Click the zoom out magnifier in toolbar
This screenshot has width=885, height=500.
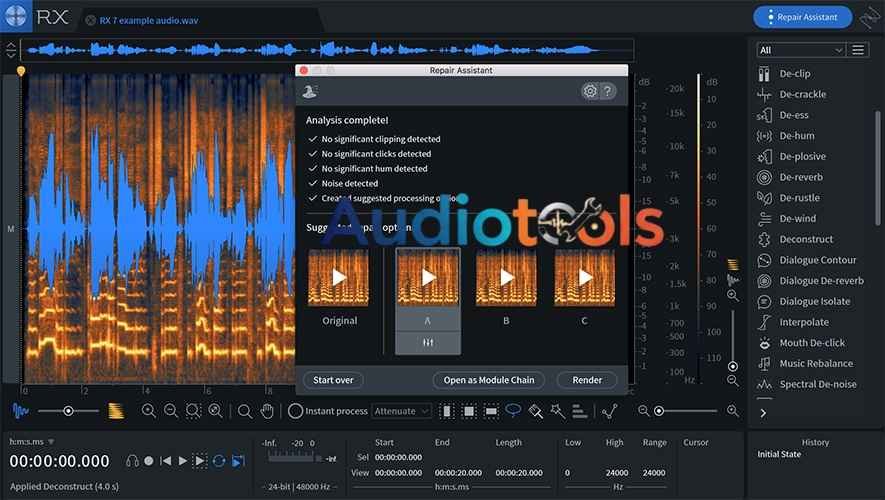(170, 411)
